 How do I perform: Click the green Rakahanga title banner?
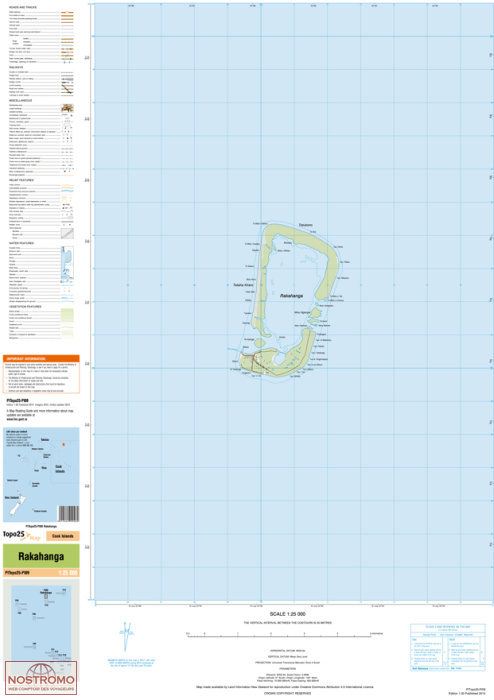tap(41, 556)
